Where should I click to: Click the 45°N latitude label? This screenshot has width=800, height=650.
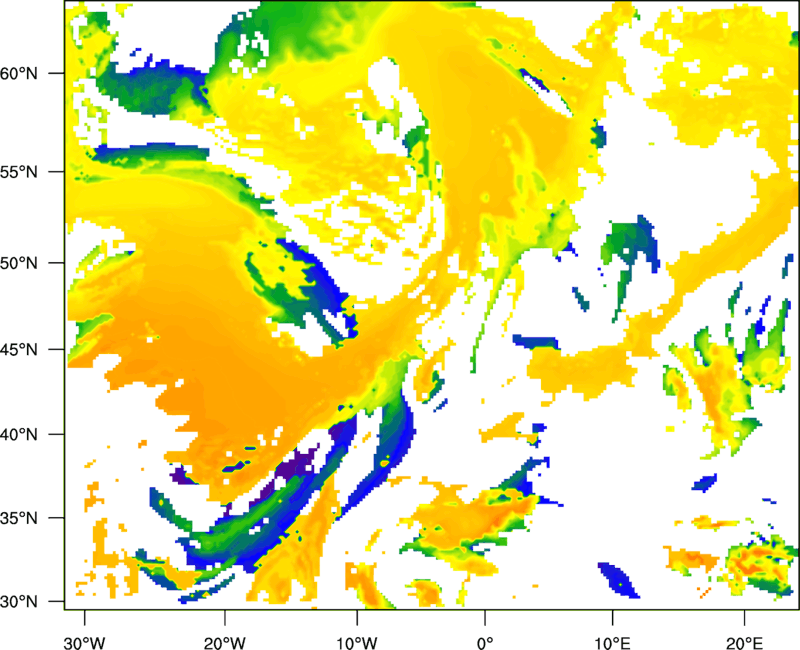(x=19, y=350)
